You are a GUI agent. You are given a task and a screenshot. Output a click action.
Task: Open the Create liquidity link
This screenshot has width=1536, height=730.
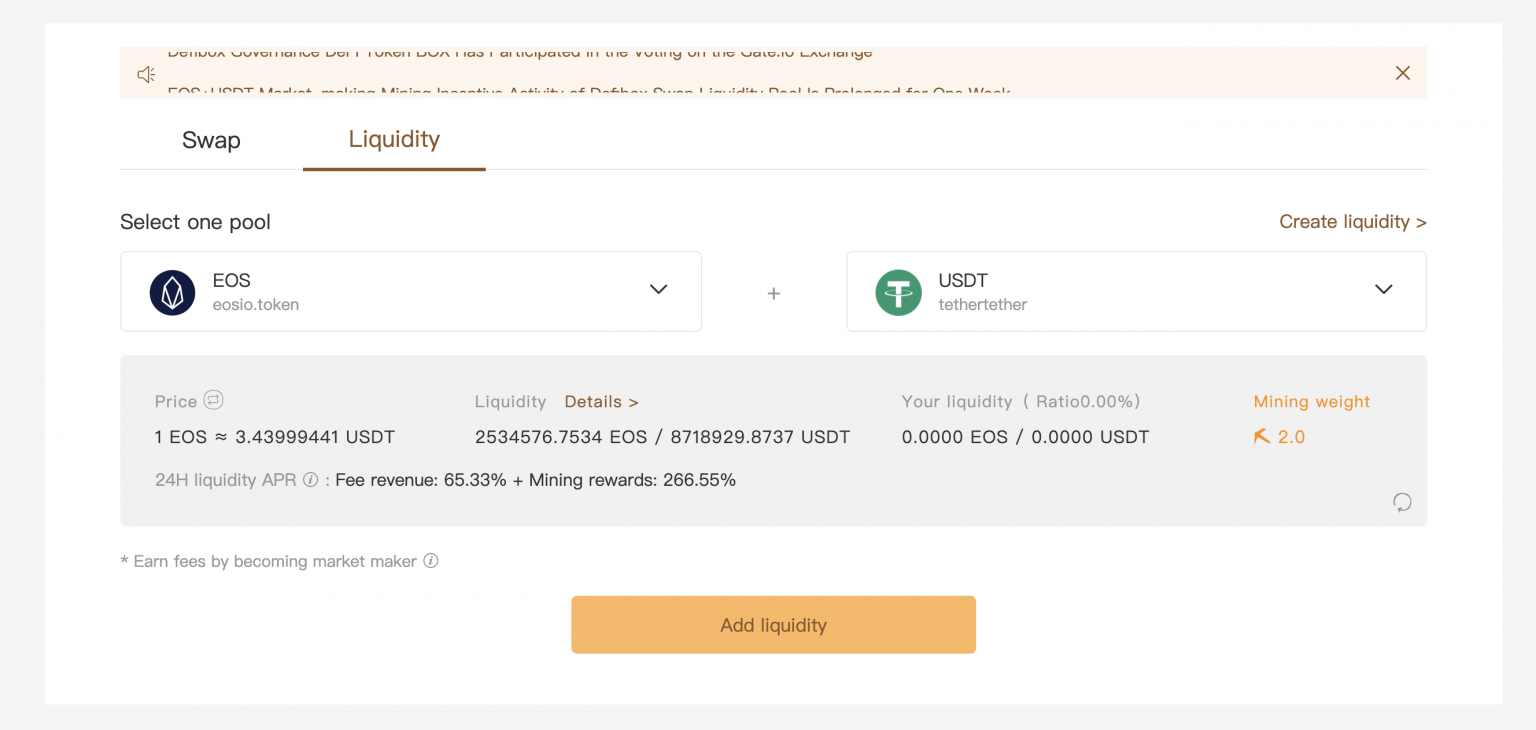tap(1352, 222)
